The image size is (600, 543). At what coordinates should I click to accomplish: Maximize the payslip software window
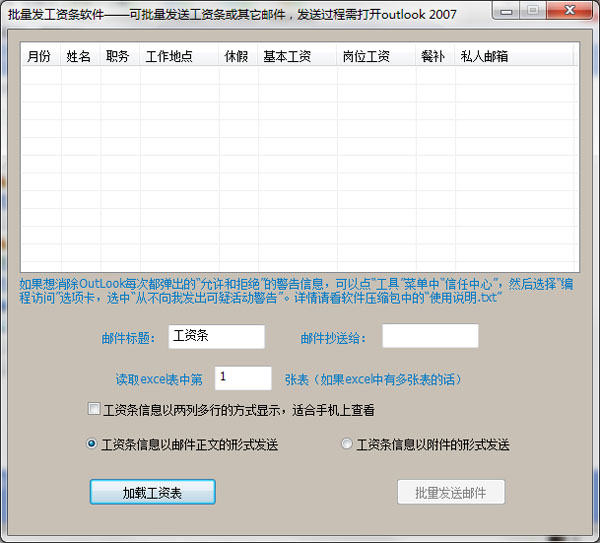tap(533, 11)
